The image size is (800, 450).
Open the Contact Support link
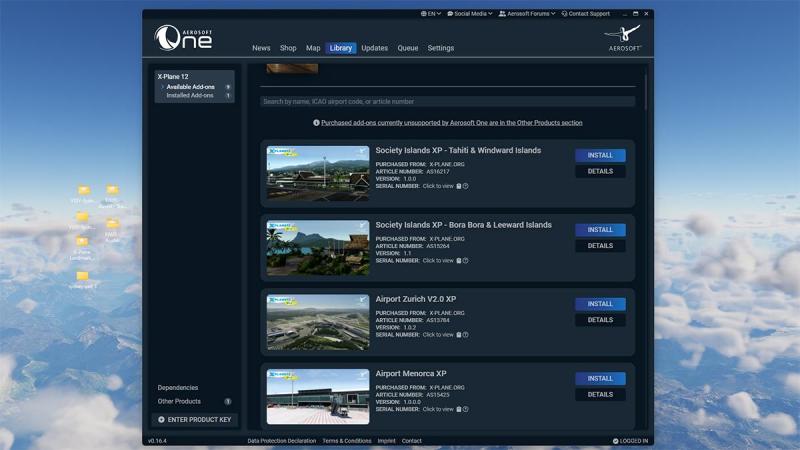point(586,14)
